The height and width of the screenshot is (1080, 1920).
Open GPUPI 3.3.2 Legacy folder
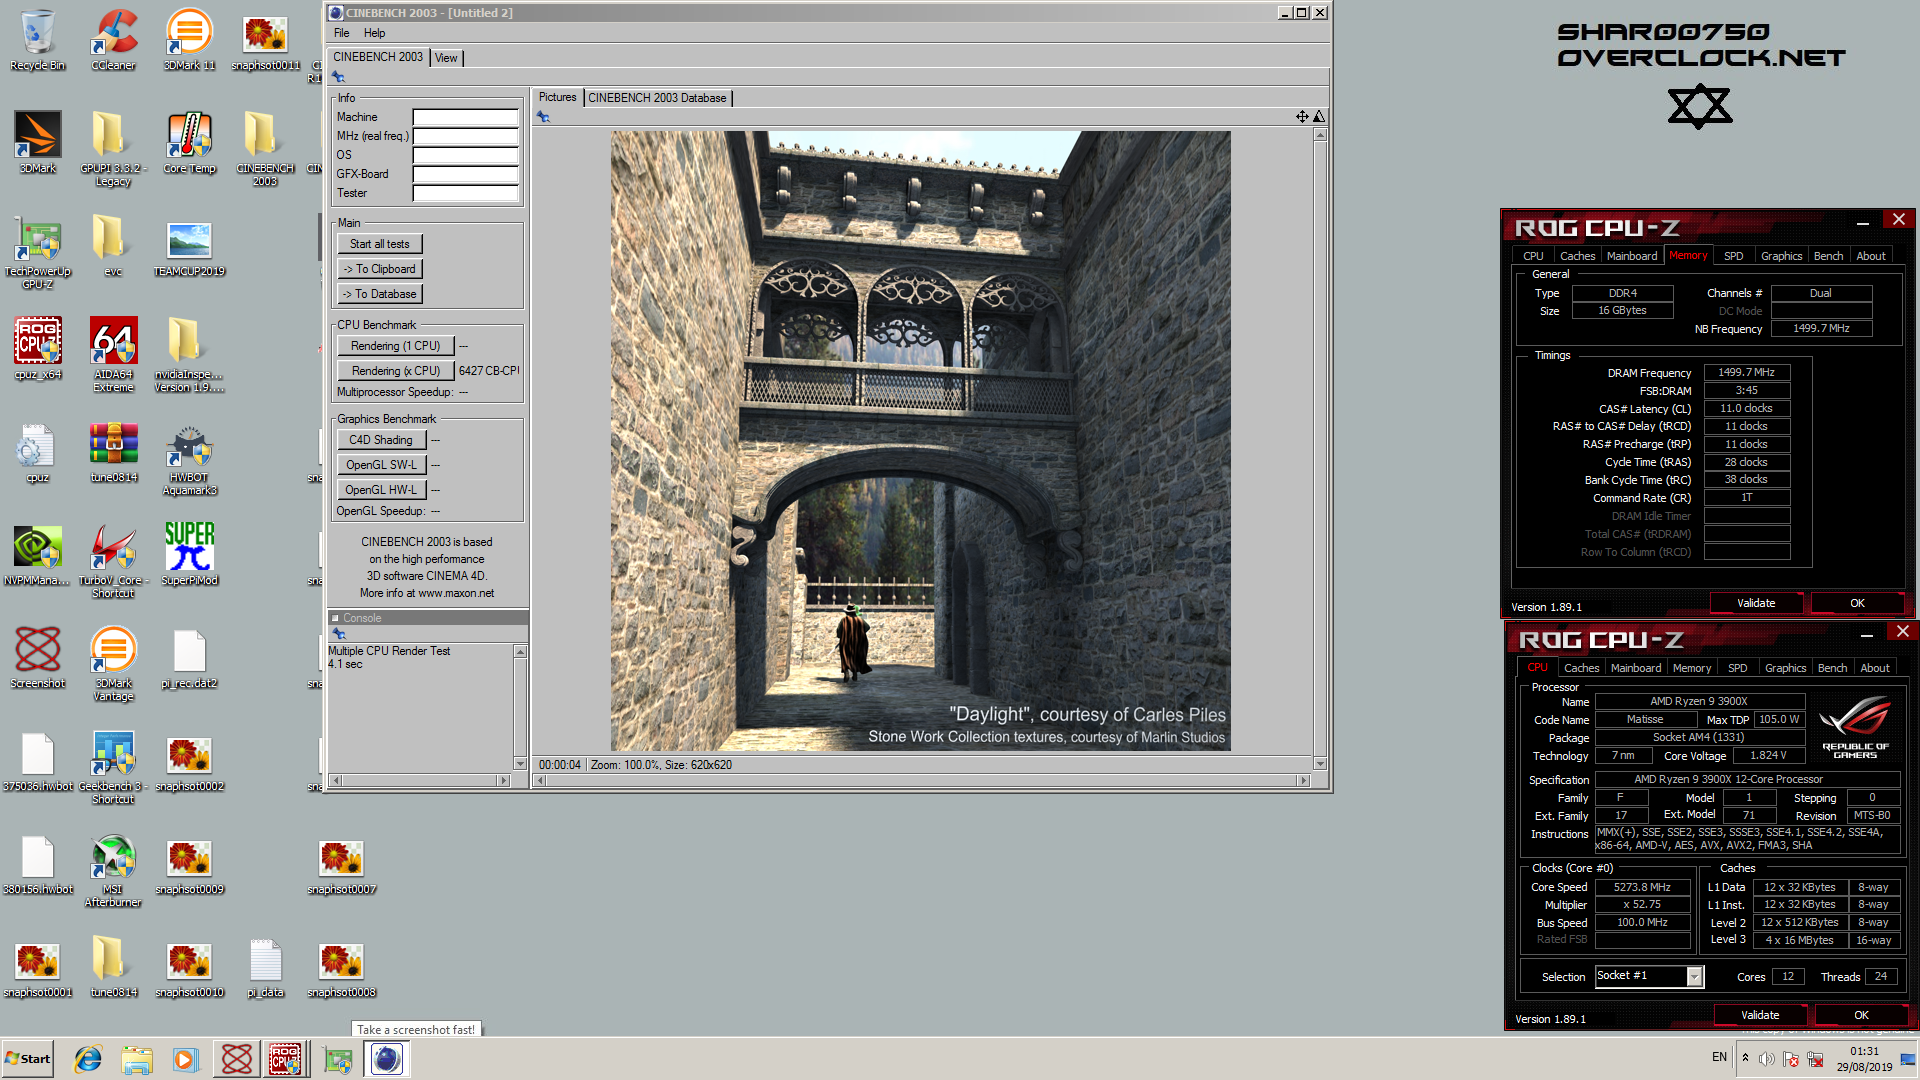[x=113, y=148]
